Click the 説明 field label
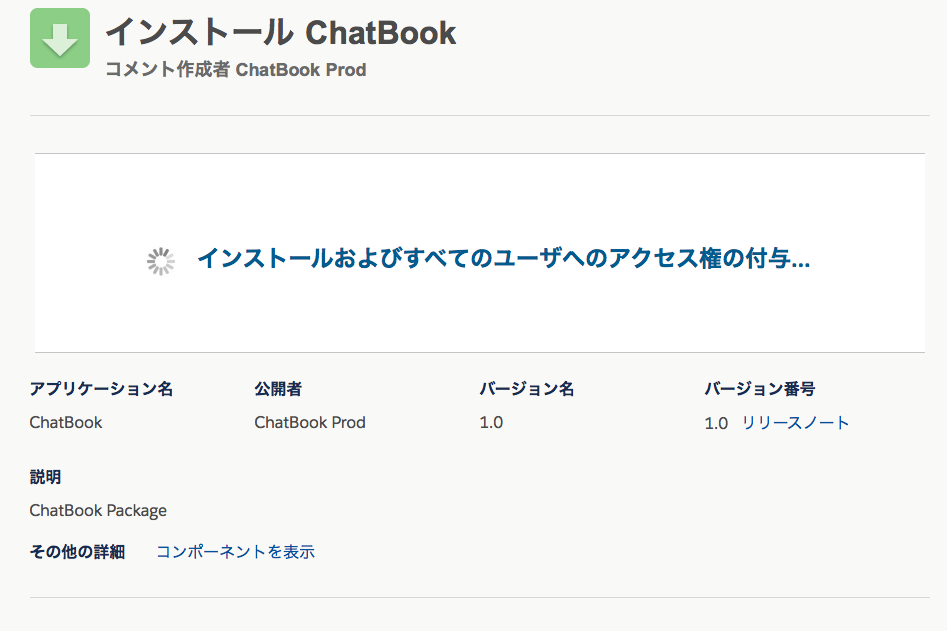 45,477
